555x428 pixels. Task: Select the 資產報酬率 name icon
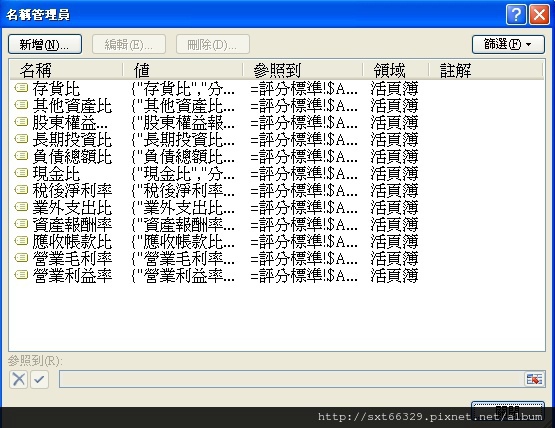pyautogui.click(x=21, y=224)
